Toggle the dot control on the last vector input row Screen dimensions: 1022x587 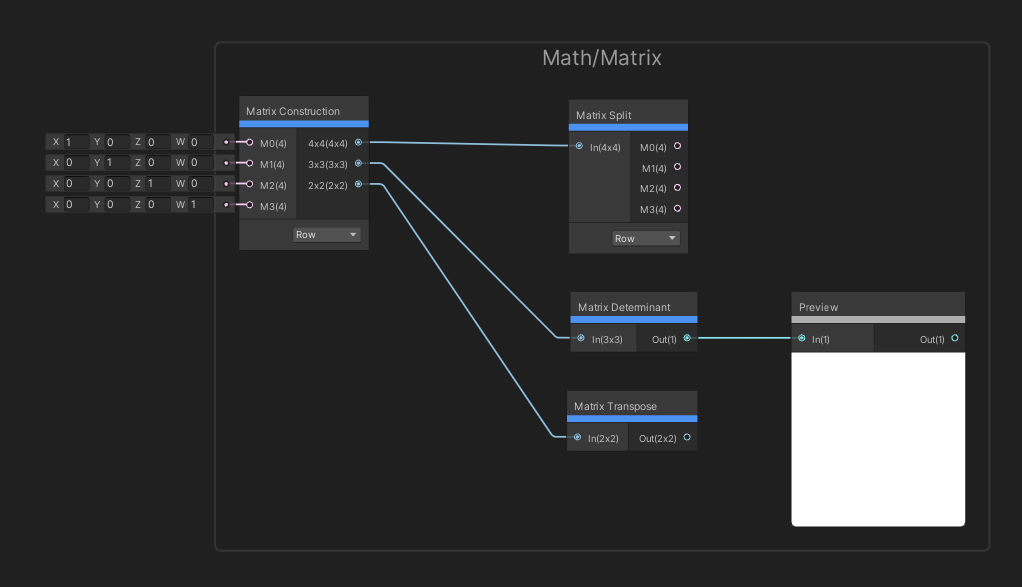pos(227,204)
